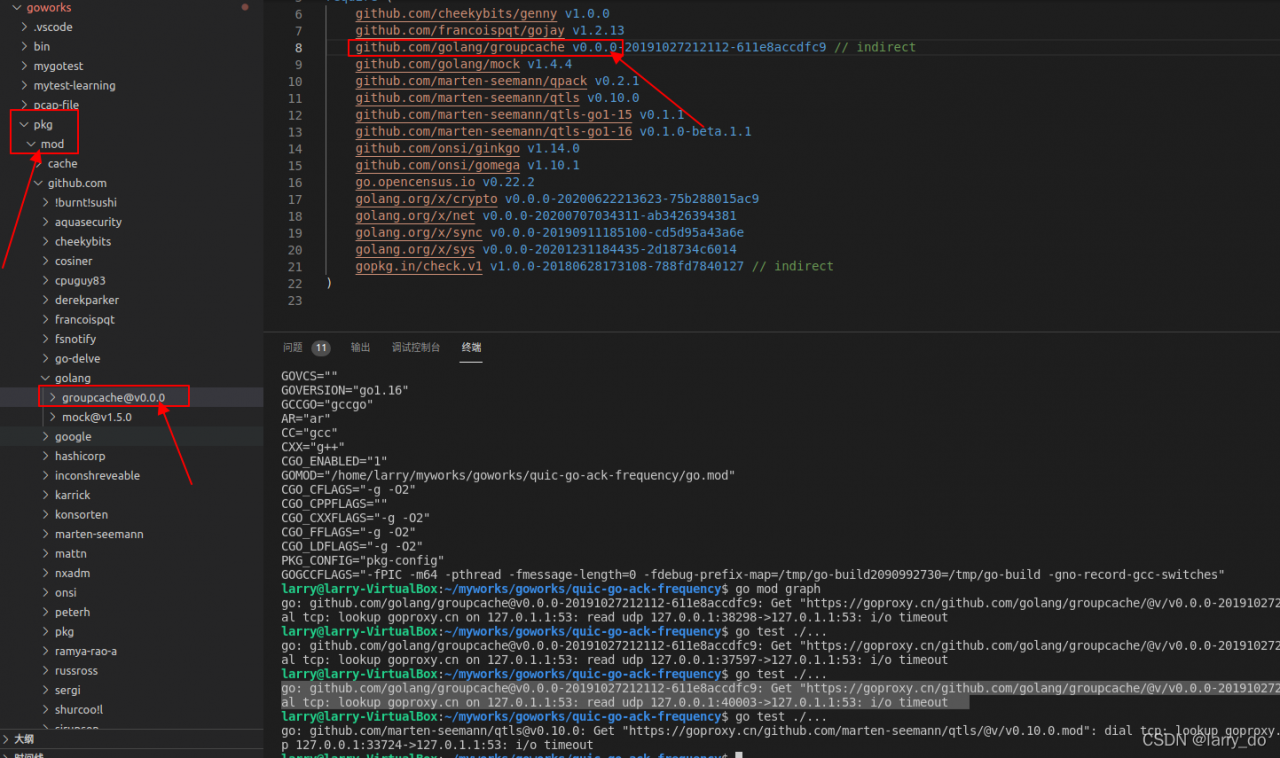Follow the golang.org/x/sync link
1280x758 pixels.
pos(418,233)
